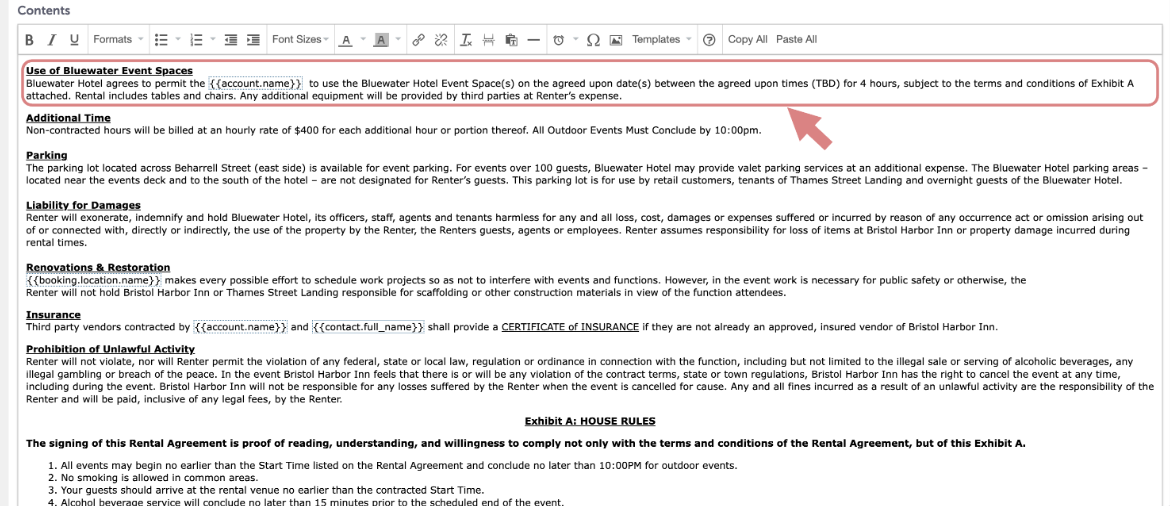Insert a page break
This screenshot has width=1170, height=506.
click(x=489, y=40)
